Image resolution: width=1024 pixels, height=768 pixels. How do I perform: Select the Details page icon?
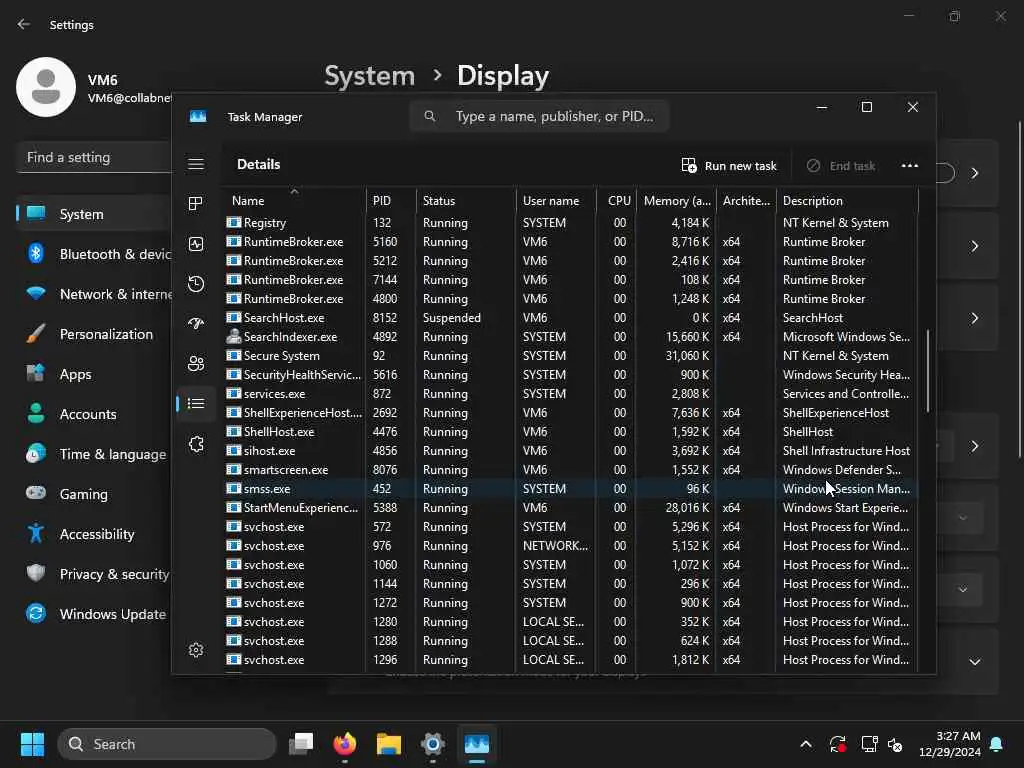pyautogui.click(x=196, y=404)
